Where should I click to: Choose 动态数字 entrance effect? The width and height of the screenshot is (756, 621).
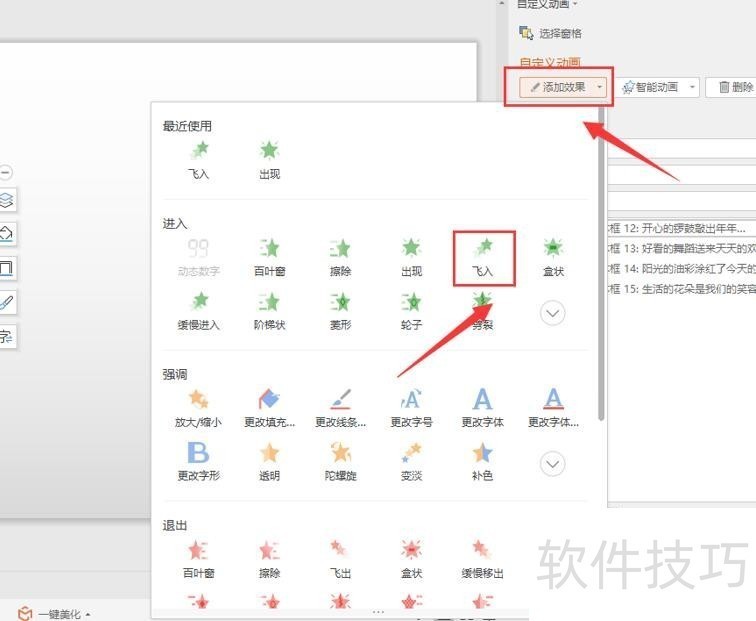198,258
